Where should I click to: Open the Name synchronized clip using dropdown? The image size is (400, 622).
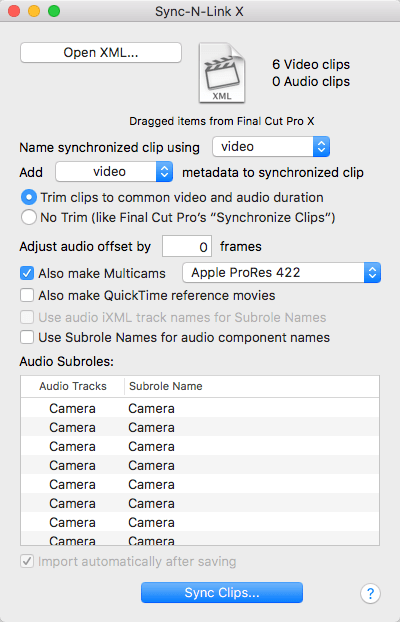pos(271,147)
